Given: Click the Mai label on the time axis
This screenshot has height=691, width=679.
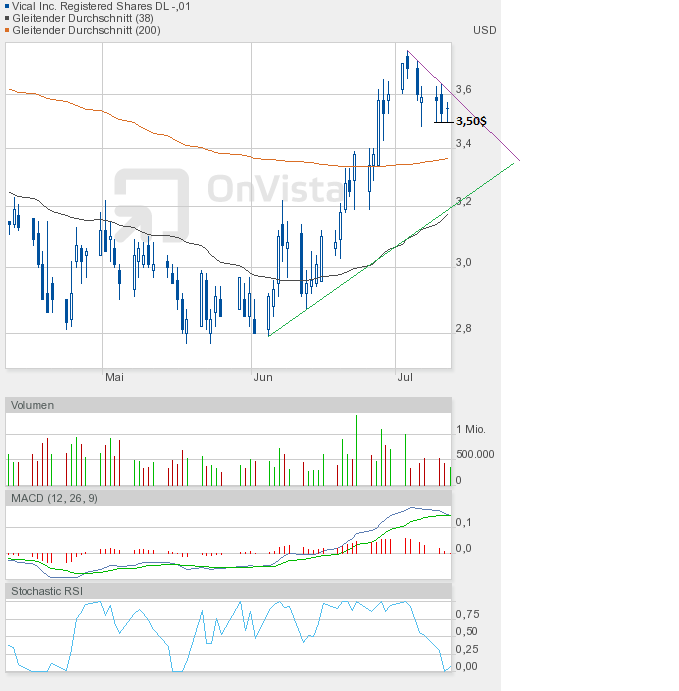Looking at the screenshot, I should pyautogui.click(x=115, y=377).
